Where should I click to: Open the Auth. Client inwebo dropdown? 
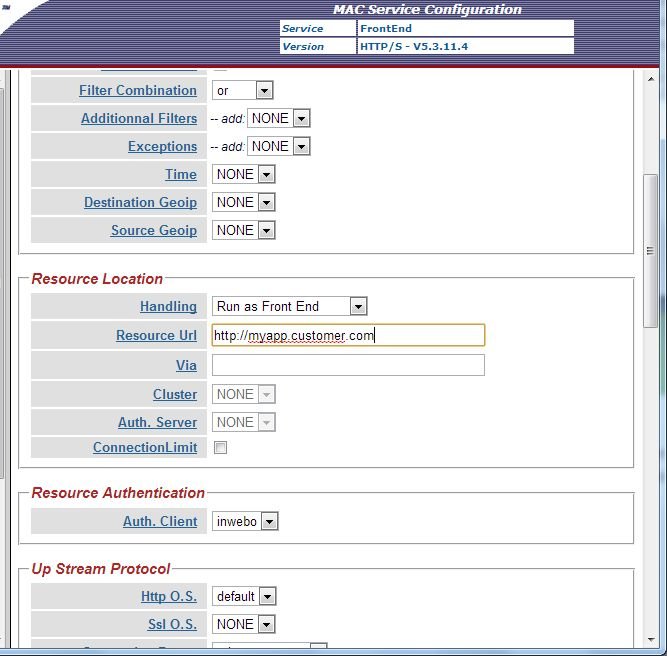tap(245, 521)
